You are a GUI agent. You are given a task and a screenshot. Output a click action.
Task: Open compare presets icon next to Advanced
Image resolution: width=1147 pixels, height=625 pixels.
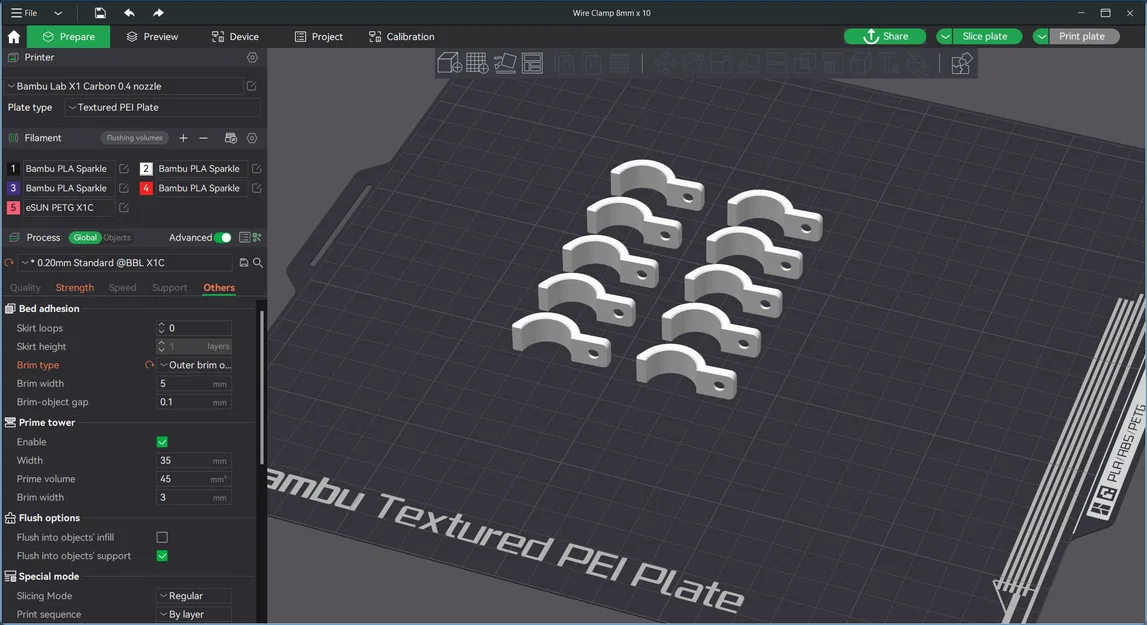point(257,237)
